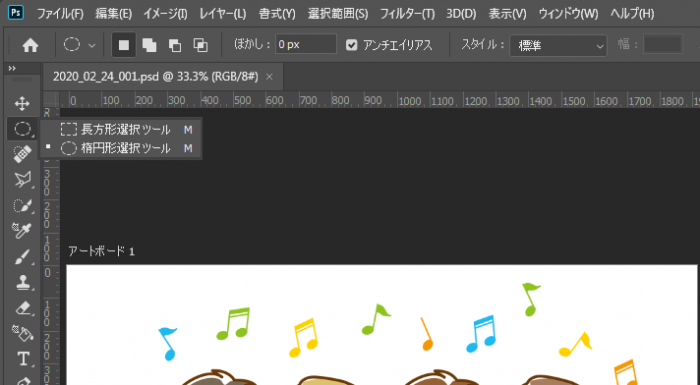Choose the new selection mode button
Screen dimensions: 700x385
click(x=124, y=45)
